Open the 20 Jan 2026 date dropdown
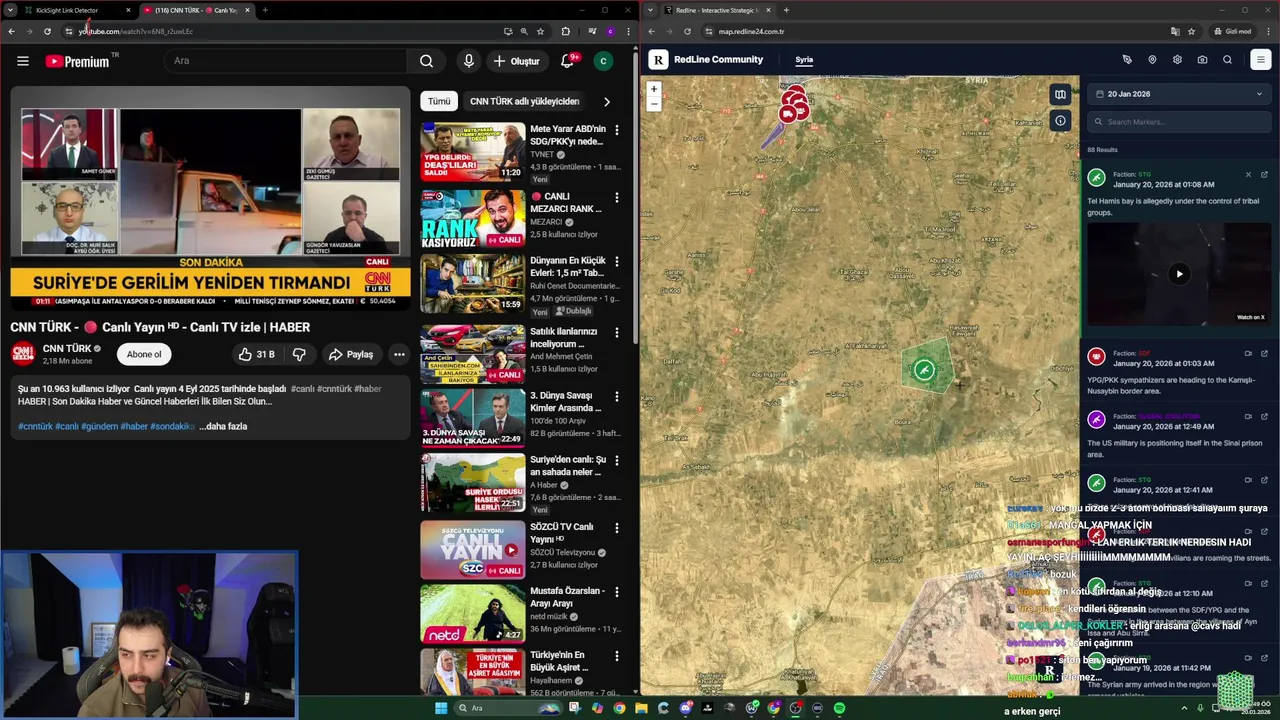Screen dimensions: 1280x720 click(1179, 94)
